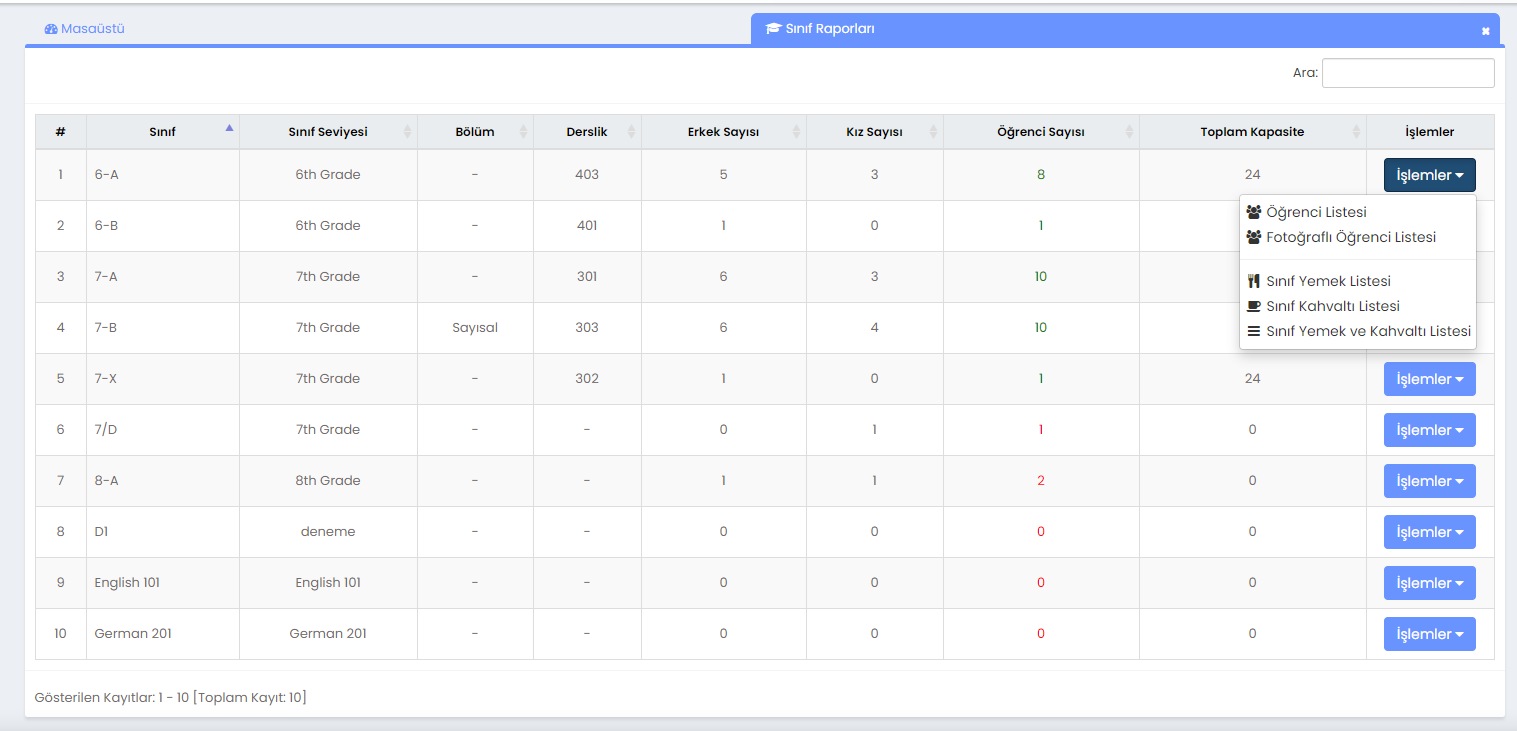The height and width of the screenshot is (731, 1517).
Task: Click class name 6-B cell
Action: pos(163,226)
